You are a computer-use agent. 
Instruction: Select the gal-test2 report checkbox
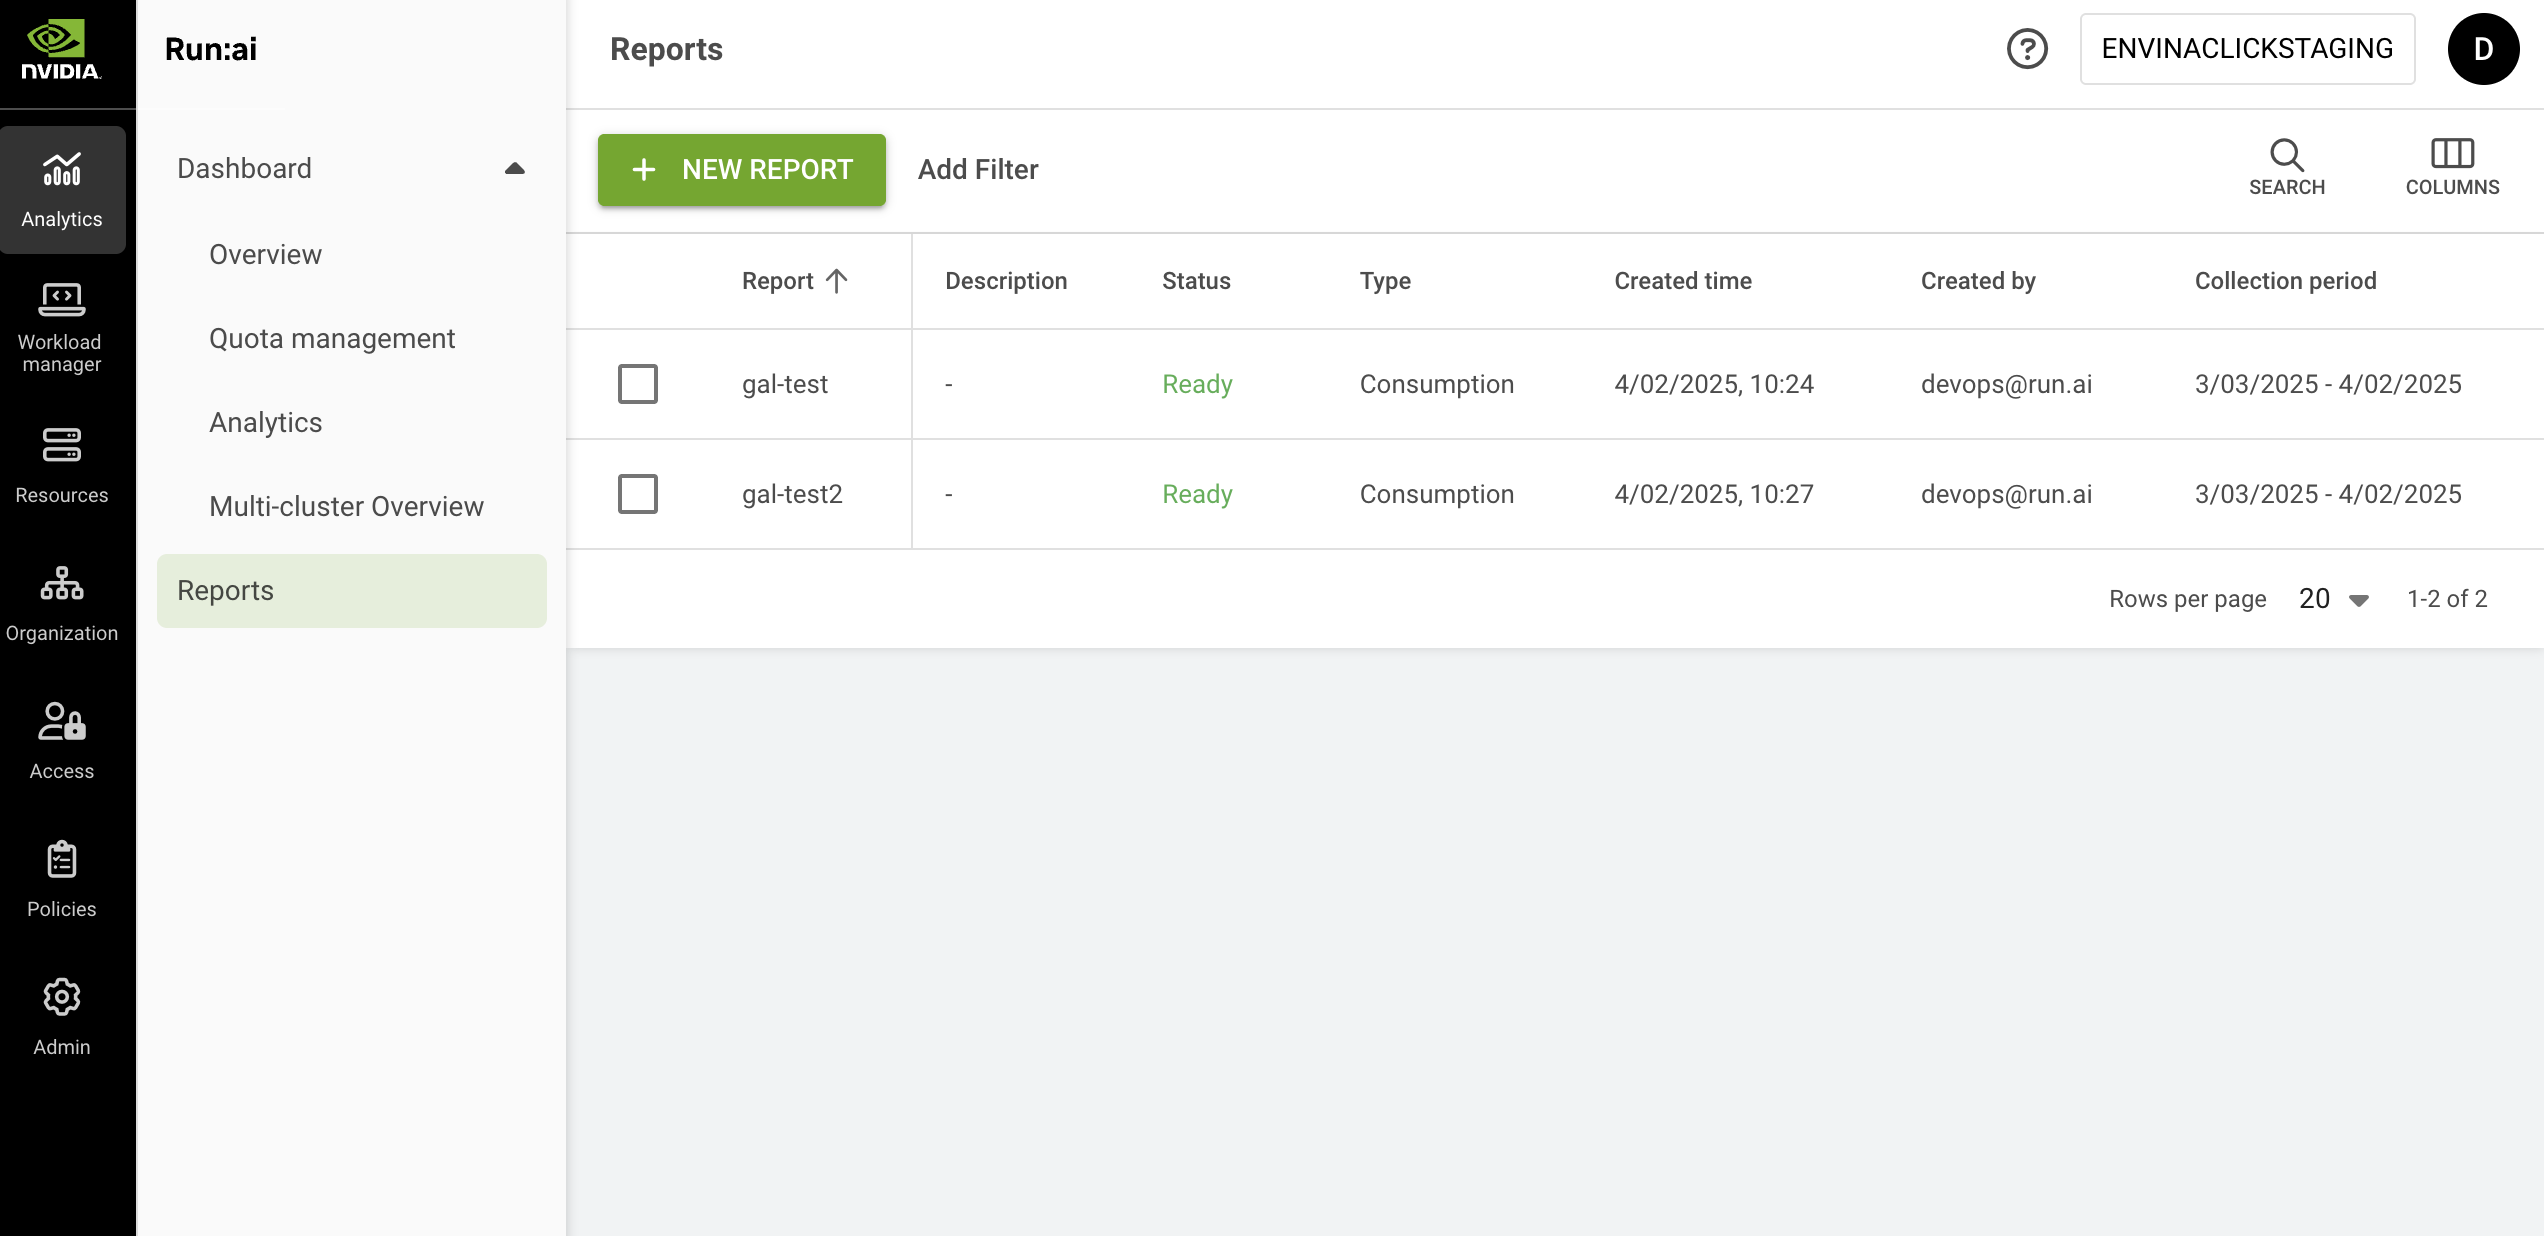point(638,494)
